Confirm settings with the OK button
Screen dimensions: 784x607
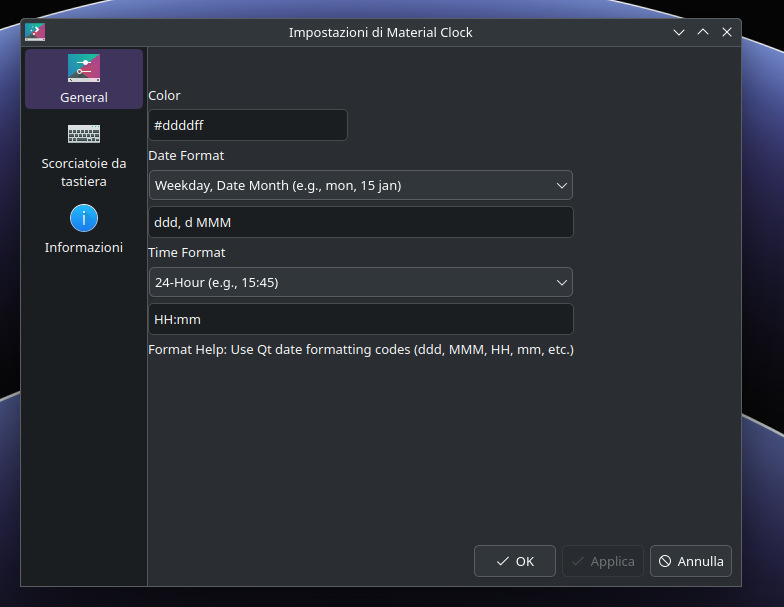tap(514, 561)
